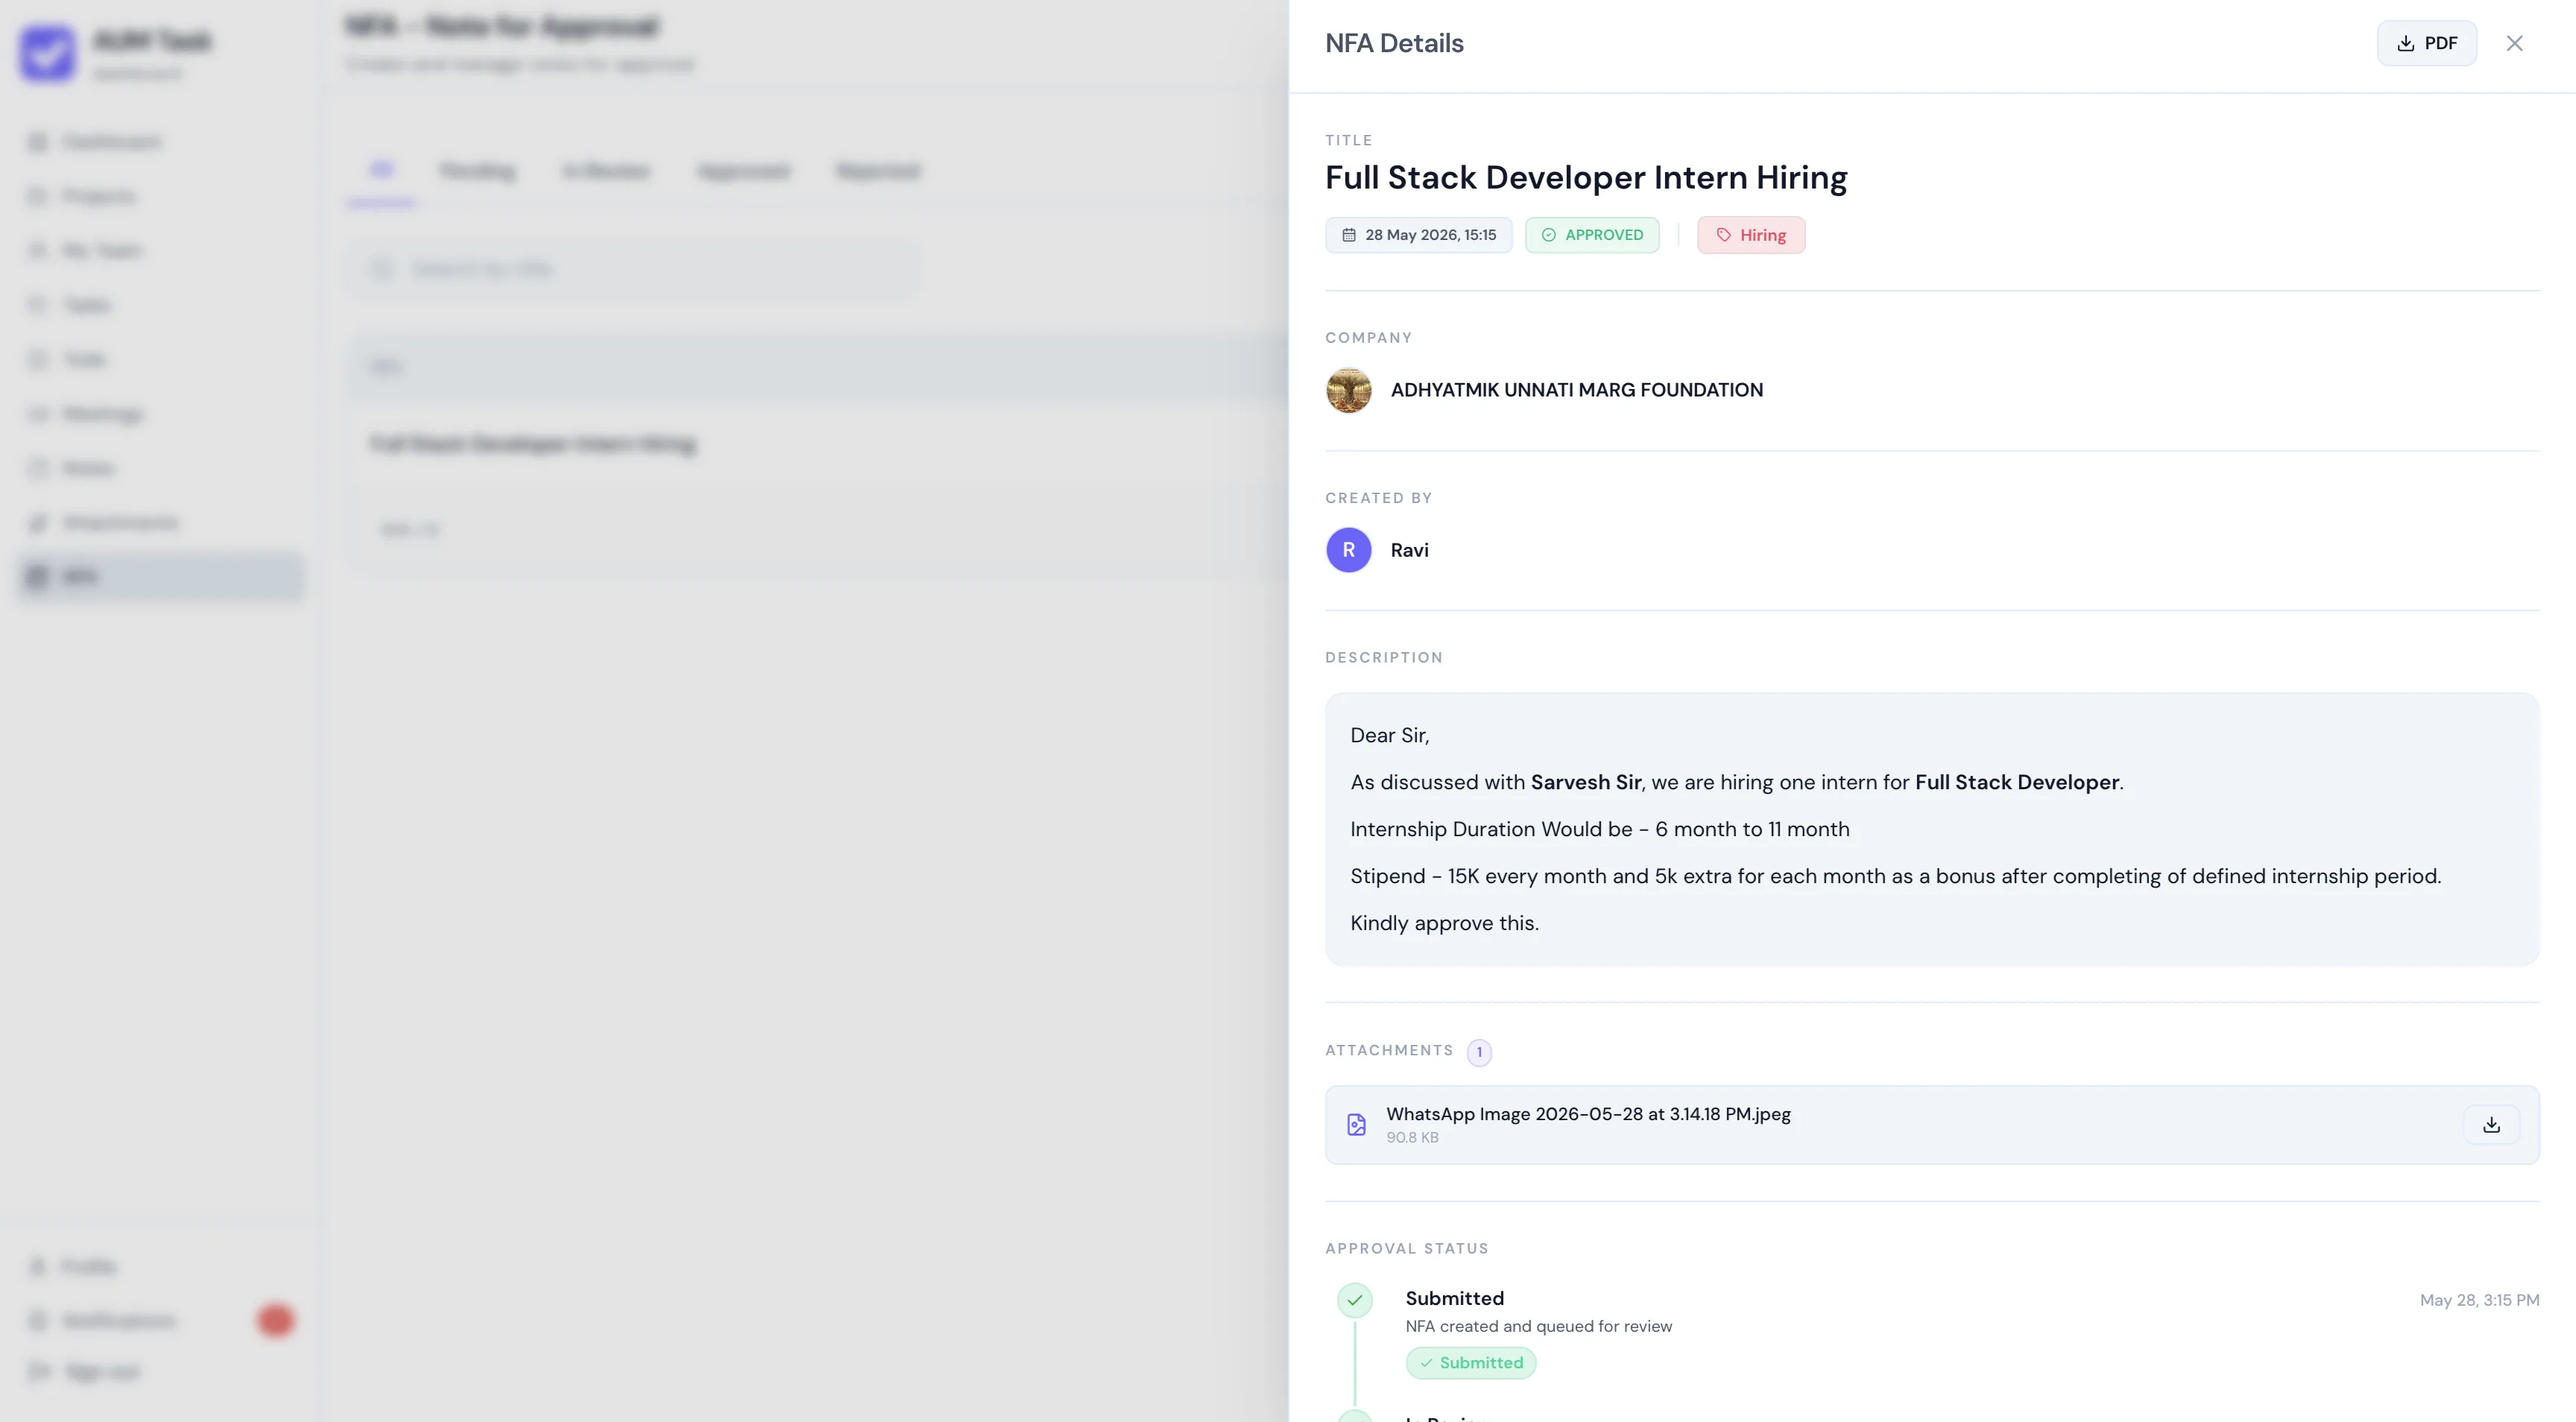Viewport: 2576px width, 1422px height.
Task: Click the red notification badge in sidebar
Action: click(x=275, y=1320)
